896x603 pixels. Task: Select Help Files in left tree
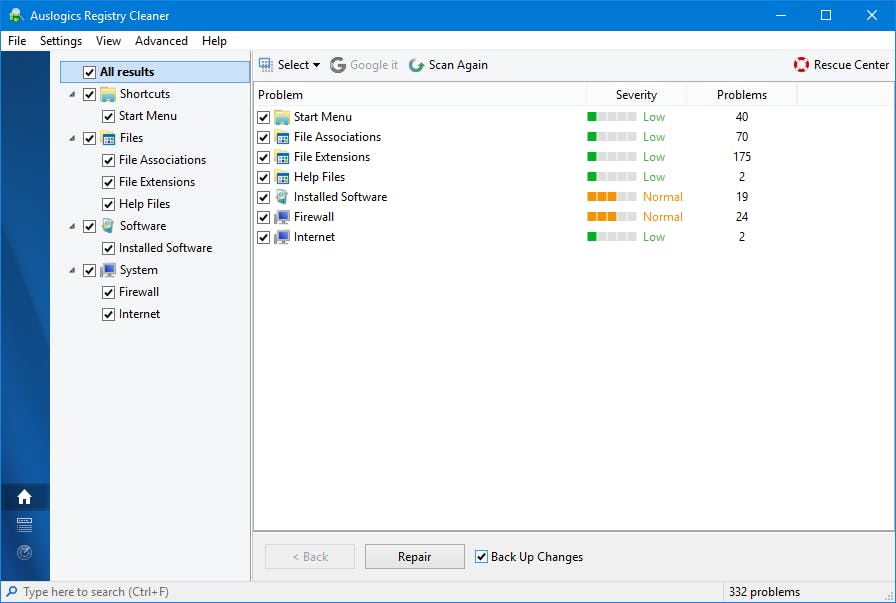[145, 204]
